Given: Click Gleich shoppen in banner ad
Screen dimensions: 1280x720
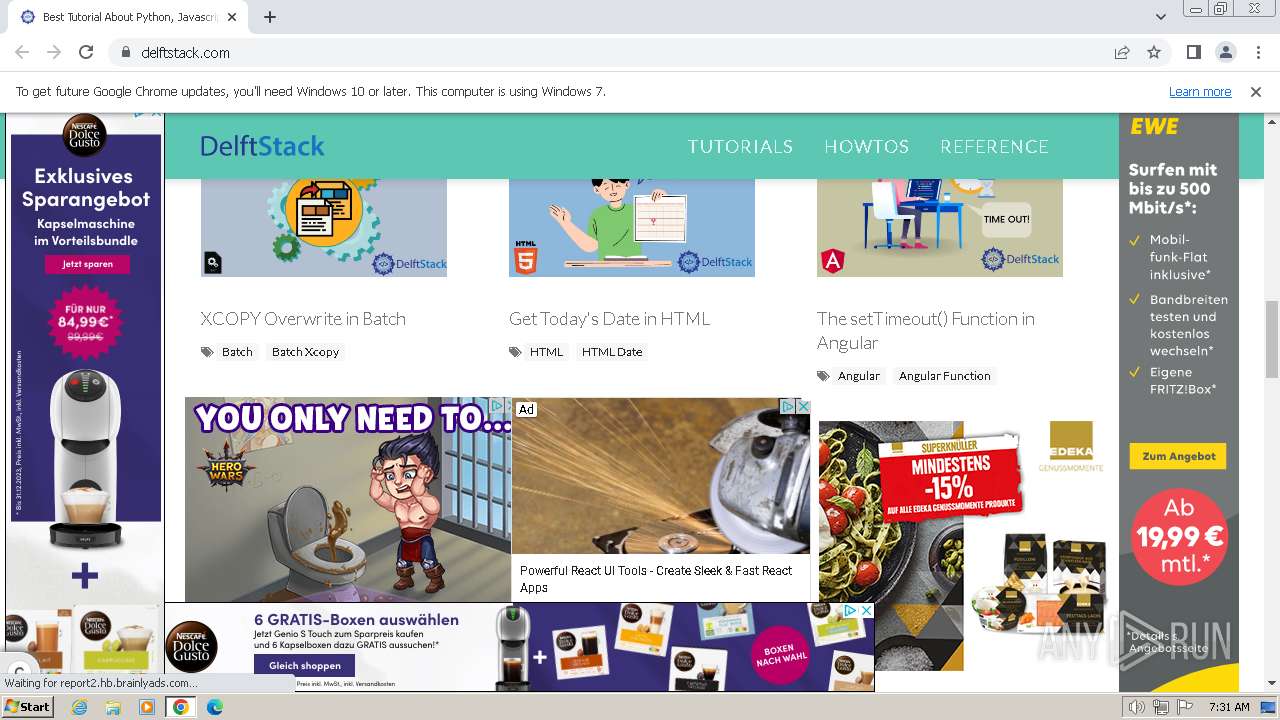Looking at the screenshot, I should tap(304, 665).
